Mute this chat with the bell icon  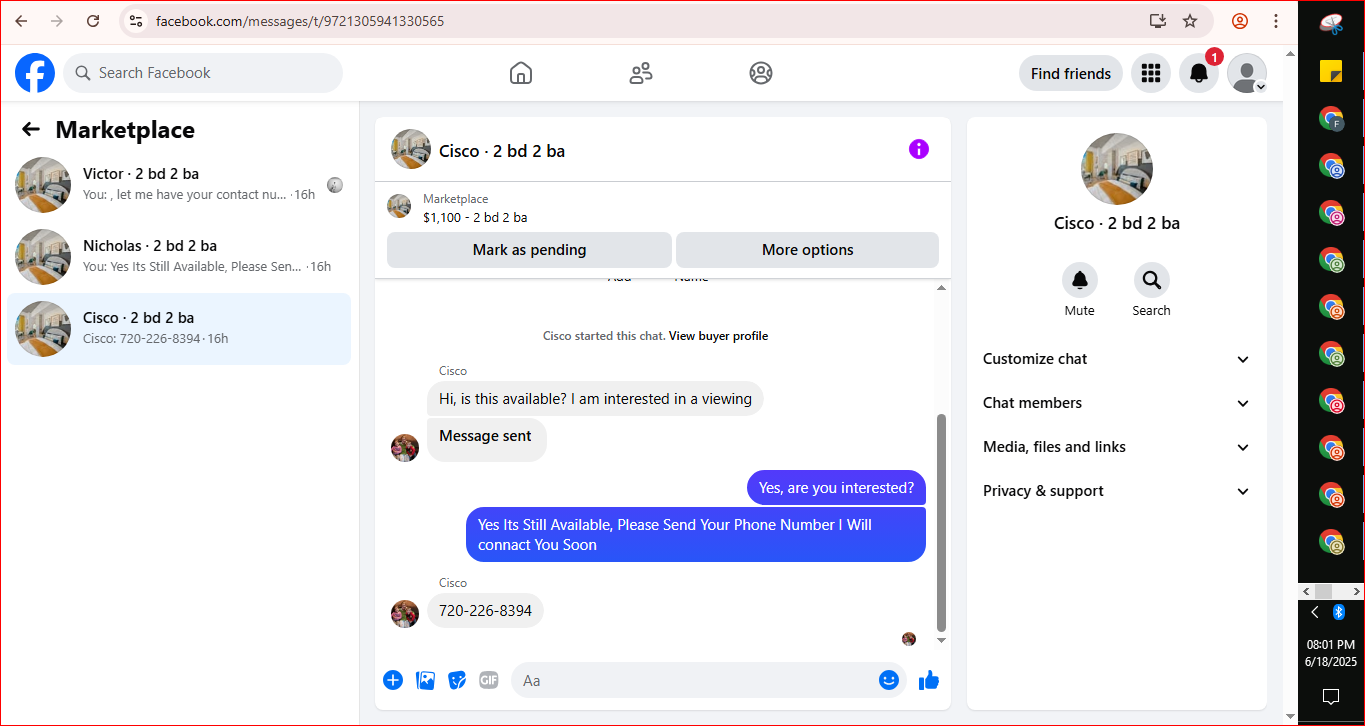point(1080,281)
